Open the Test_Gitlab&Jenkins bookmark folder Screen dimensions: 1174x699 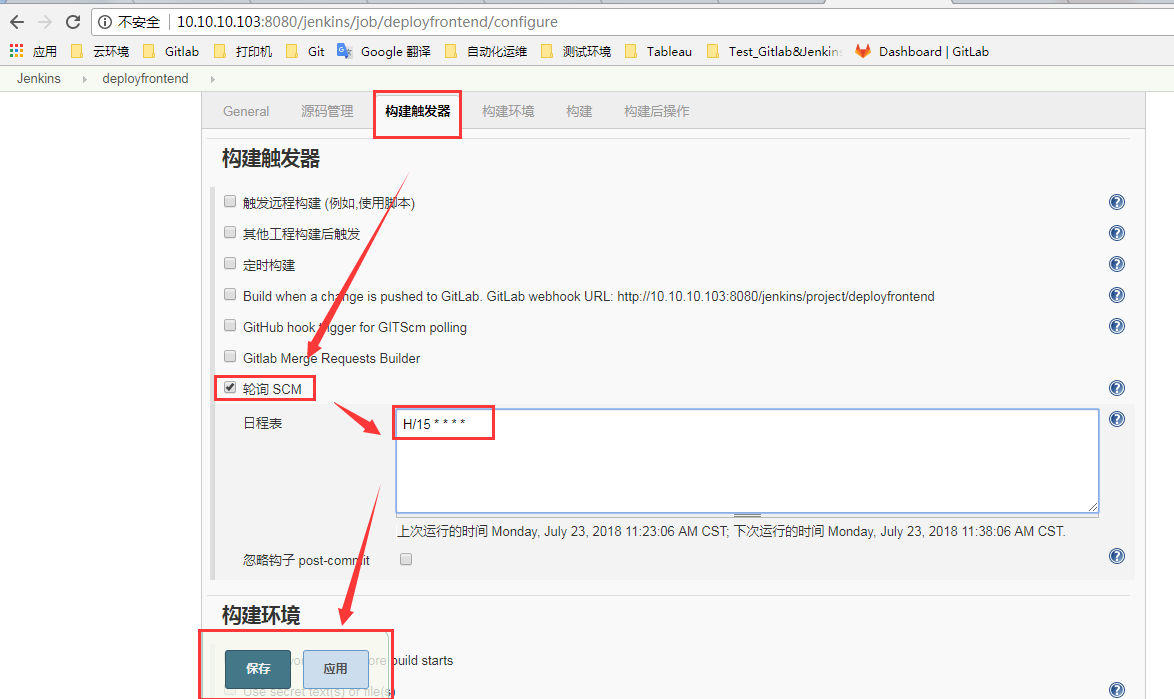pyautogui.click(x=774, y=51)
